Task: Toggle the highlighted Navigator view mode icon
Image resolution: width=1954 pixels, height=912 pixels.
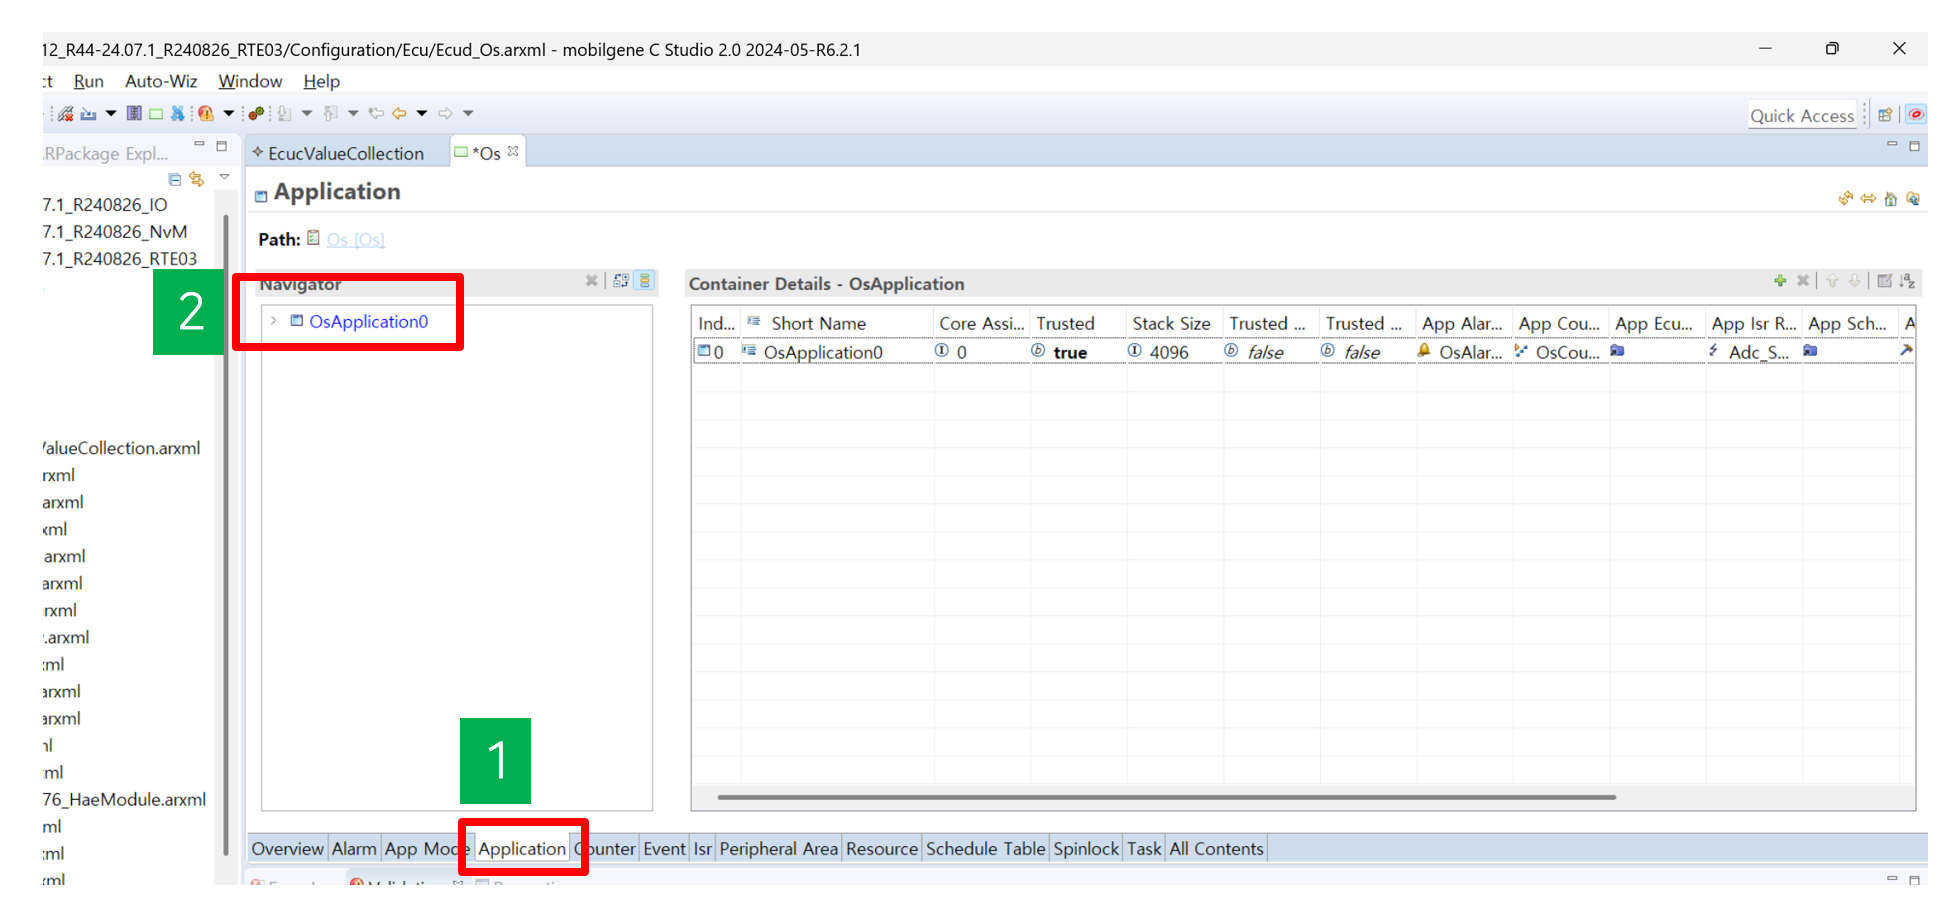Action: [645, 281]
